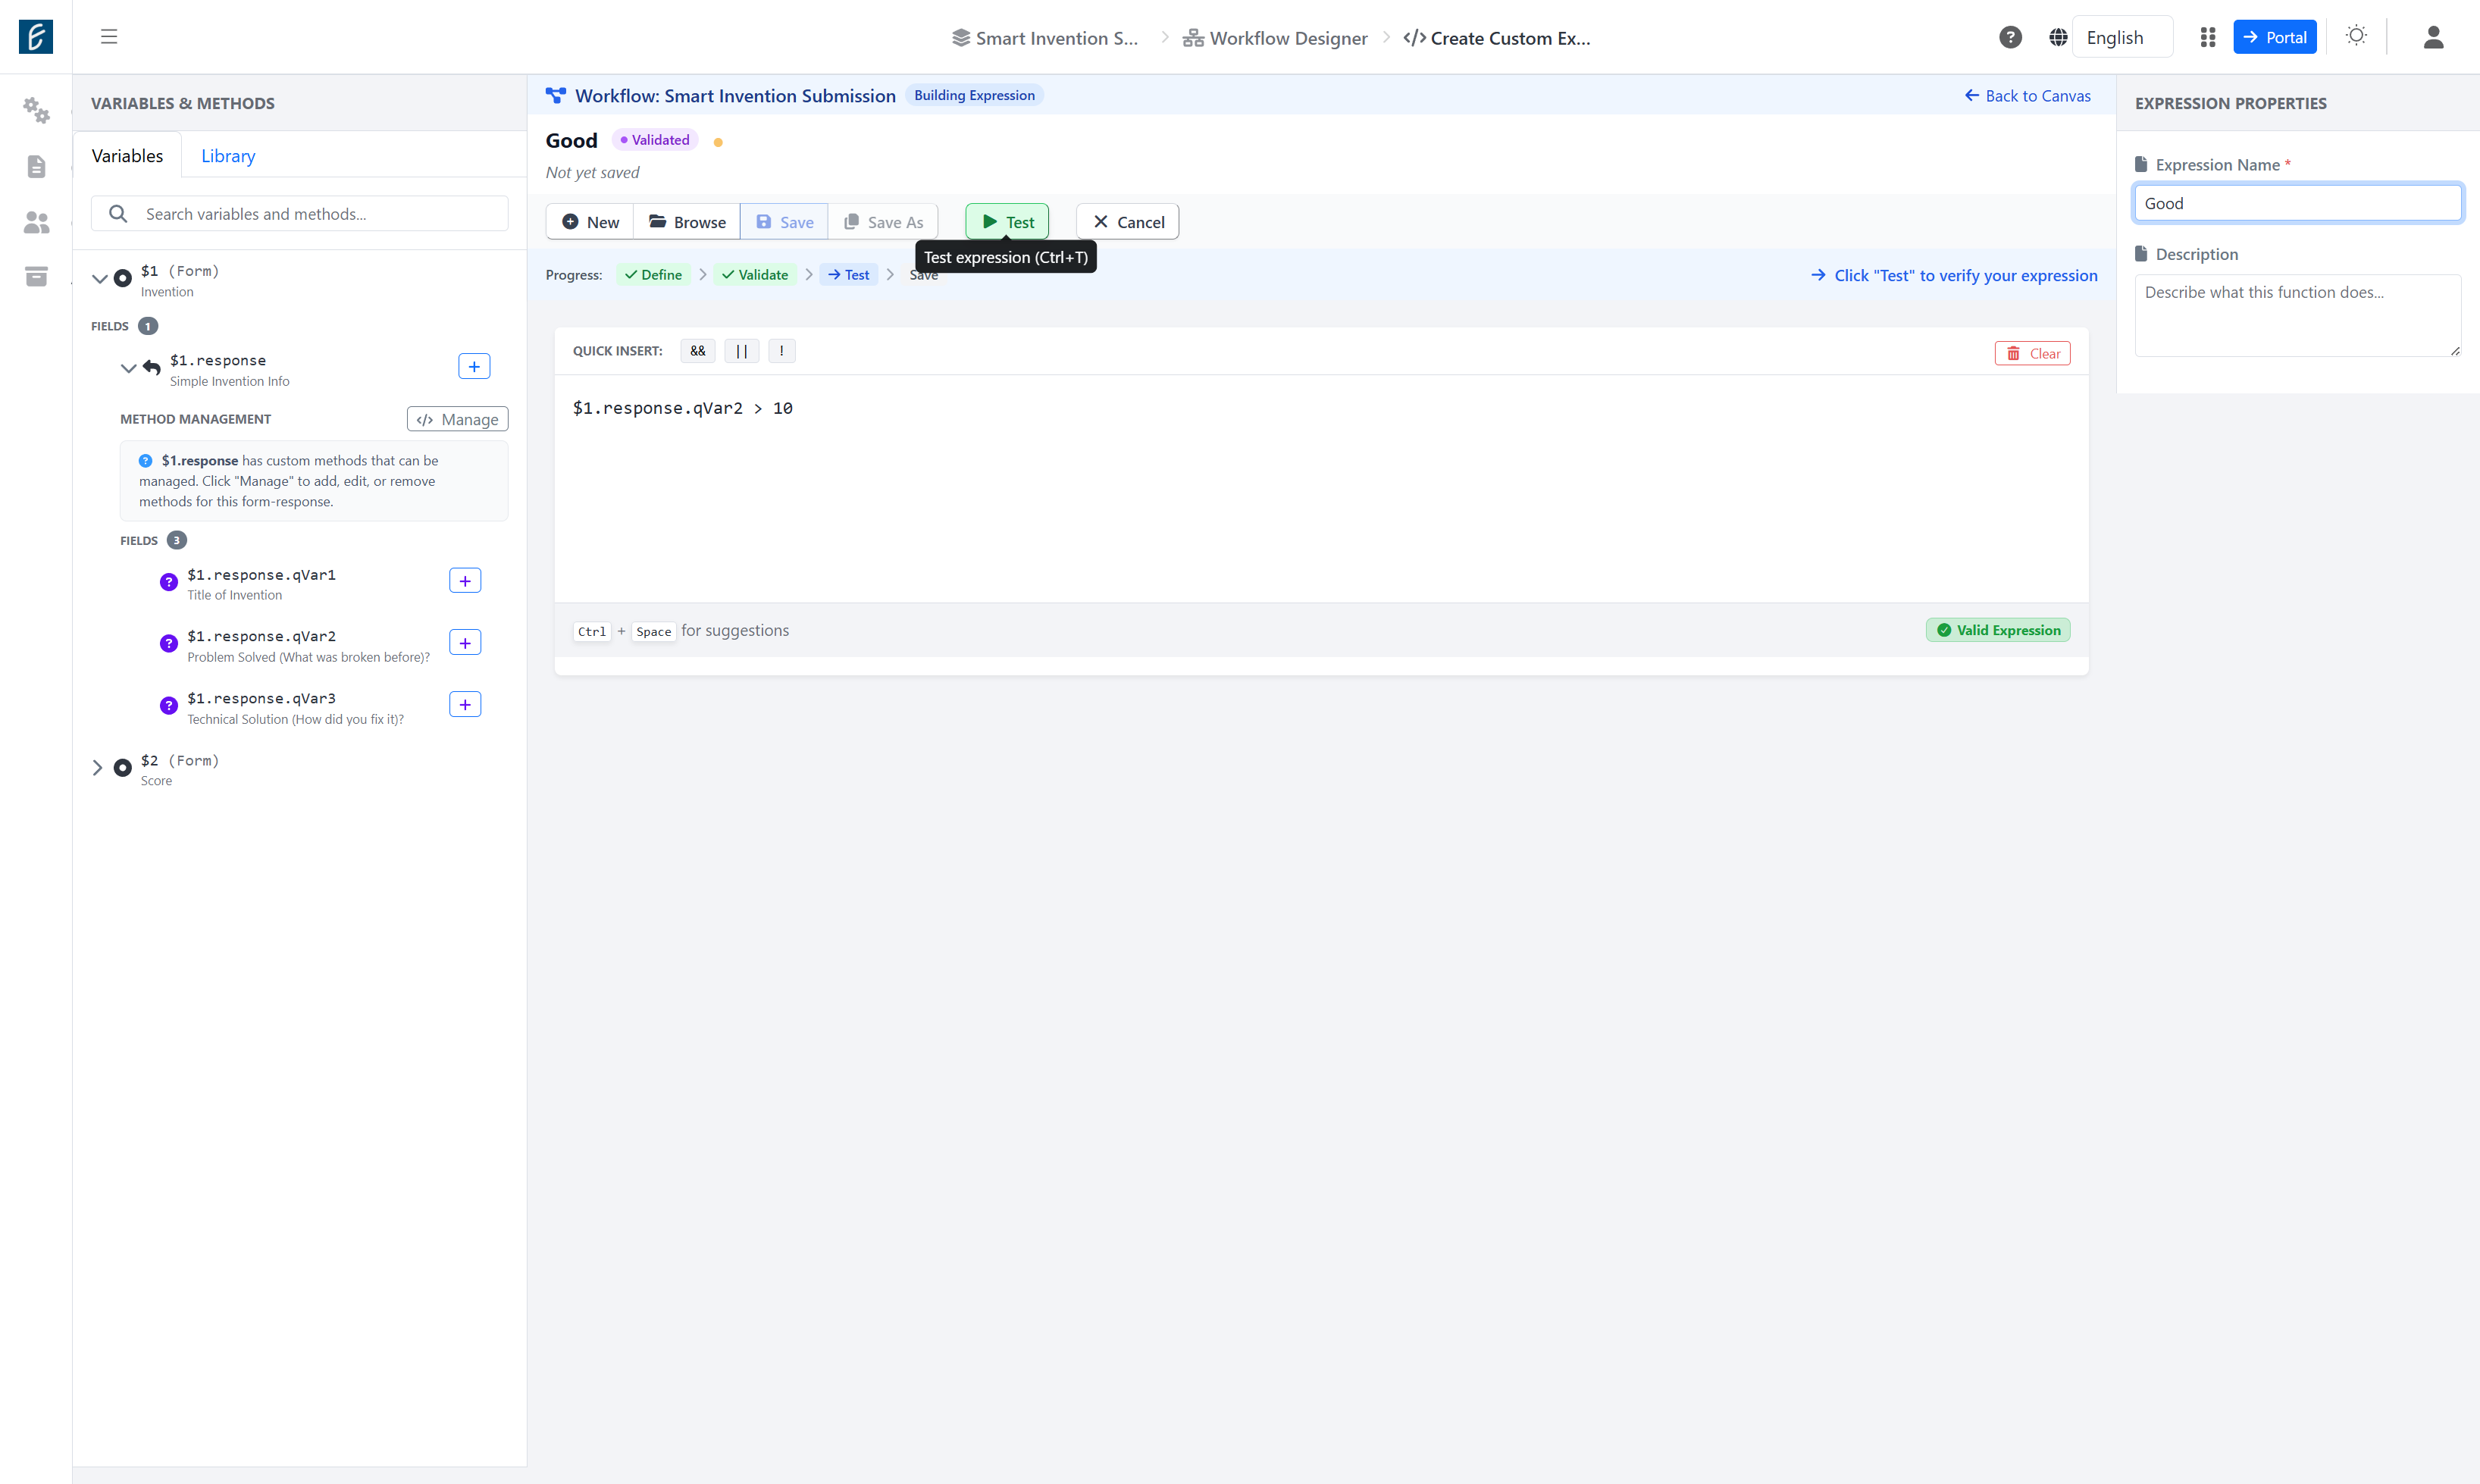Go to Workflow Designer breadcrumb
Image resolution: width=2480 pixels, height=1484 pixels.
(x=1275, y=38)
